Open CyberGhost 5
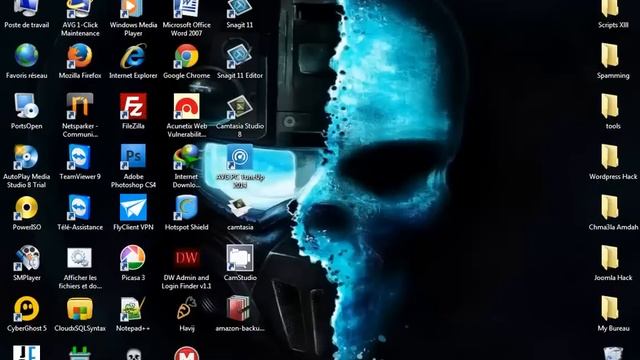The image size is (640, 360). click(x=27, y=309)
